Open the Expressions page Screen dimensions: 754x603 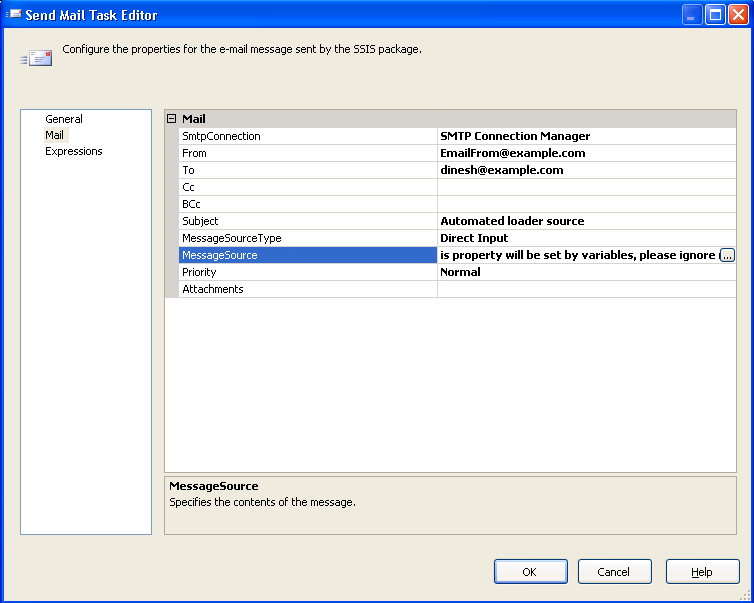point(74,151)
